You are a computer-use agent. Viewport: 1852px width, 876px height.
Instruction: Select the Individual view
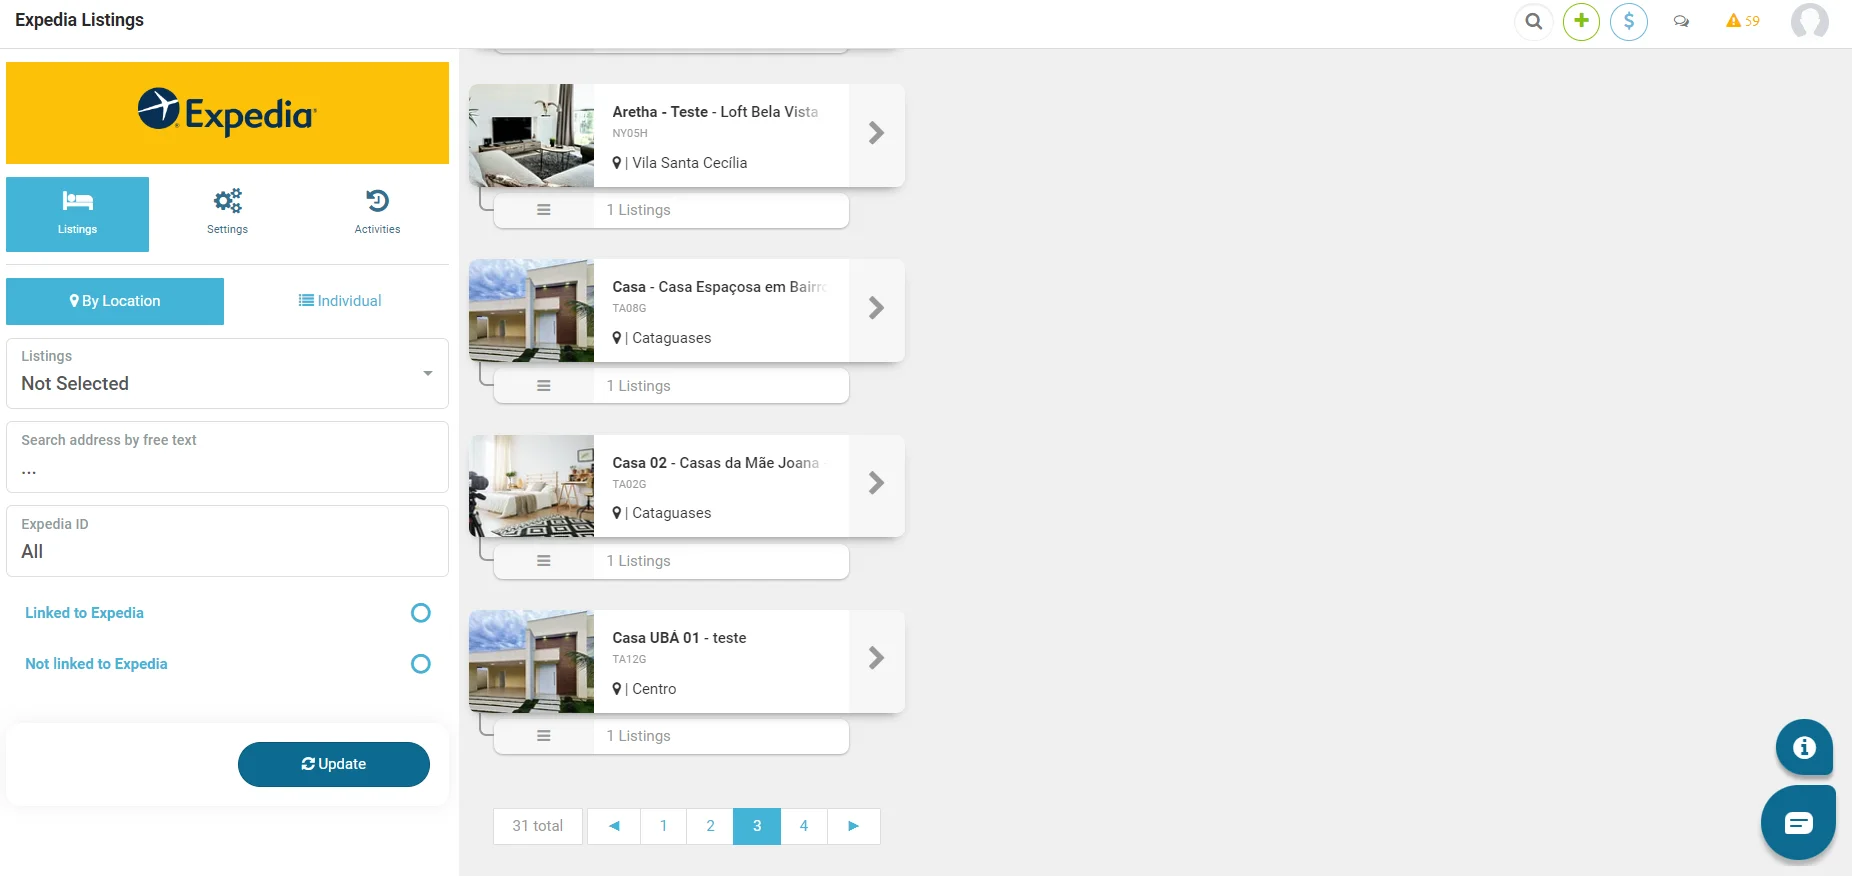[340, 301]
